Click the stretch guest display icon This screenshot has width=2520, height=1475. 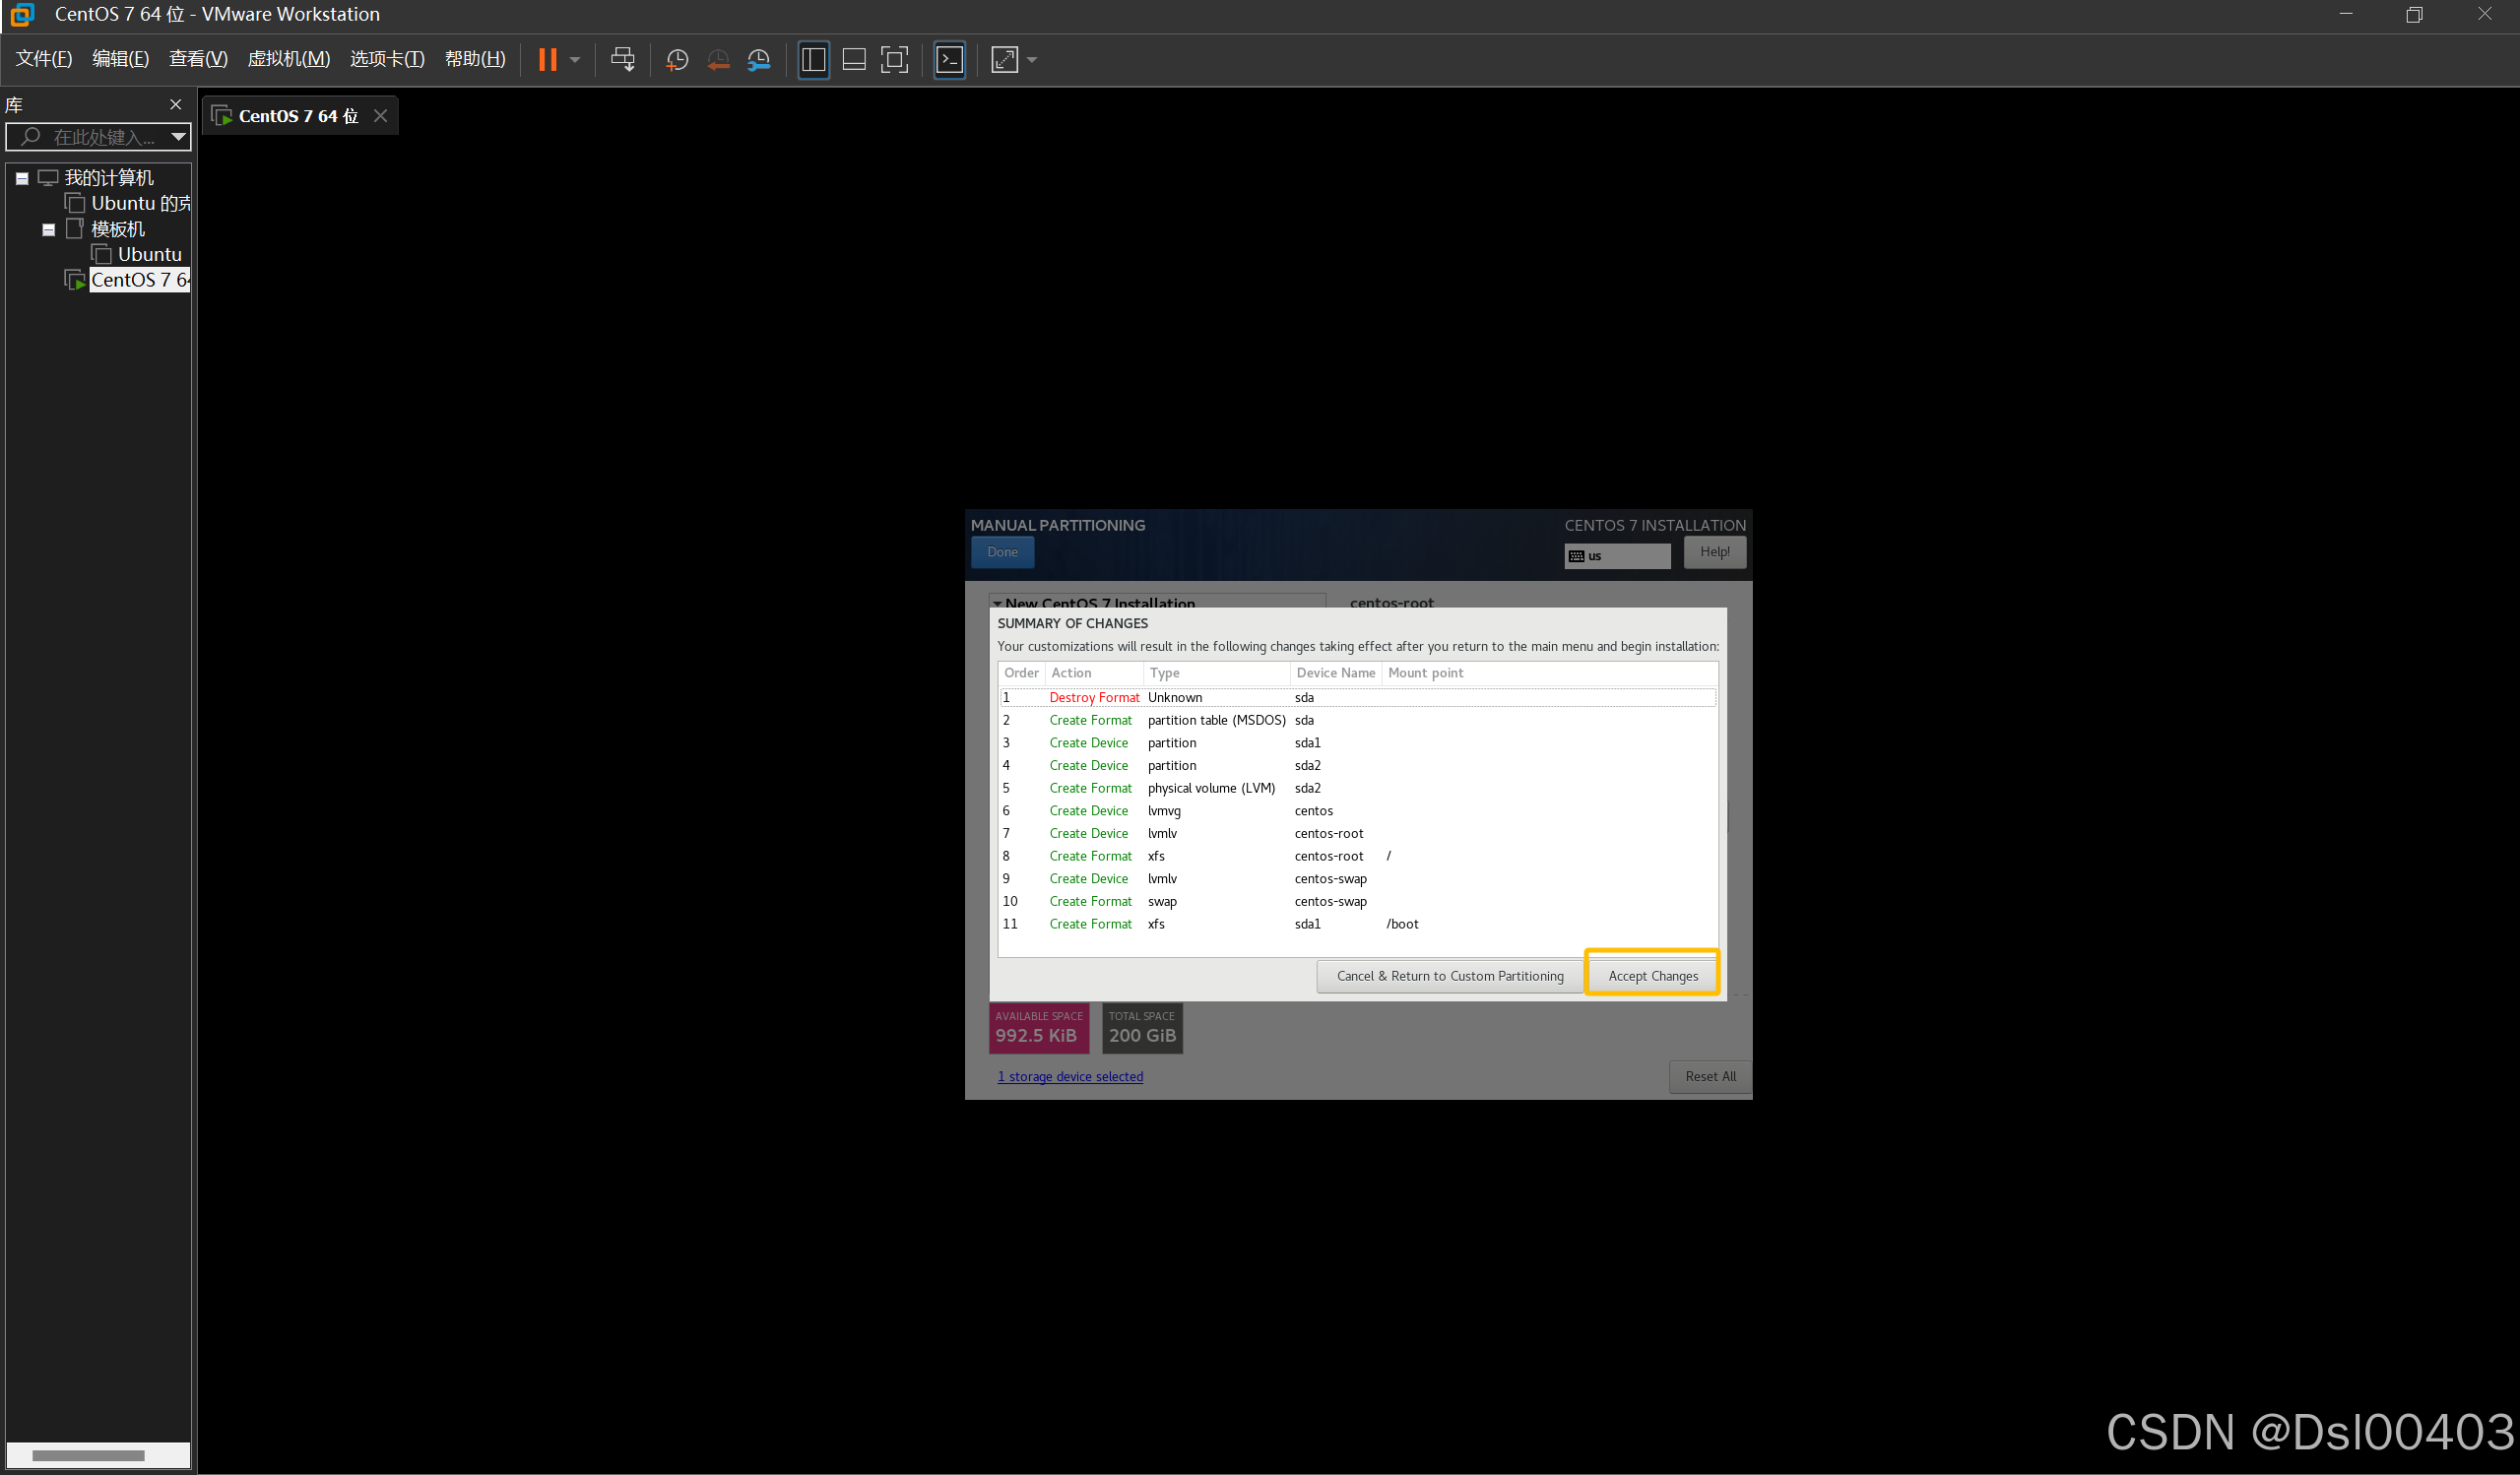tap(1004, 60)
